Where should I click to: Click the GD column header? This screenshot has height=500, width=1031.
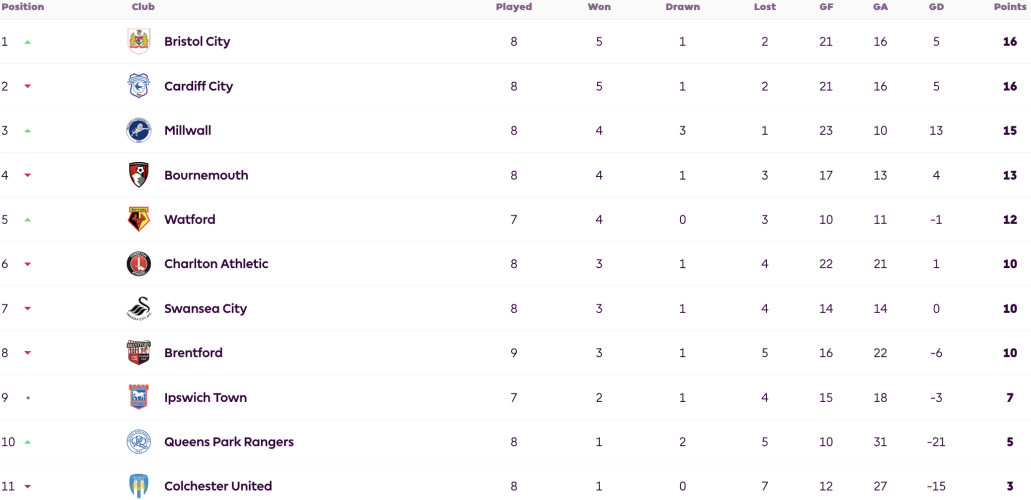936,7
